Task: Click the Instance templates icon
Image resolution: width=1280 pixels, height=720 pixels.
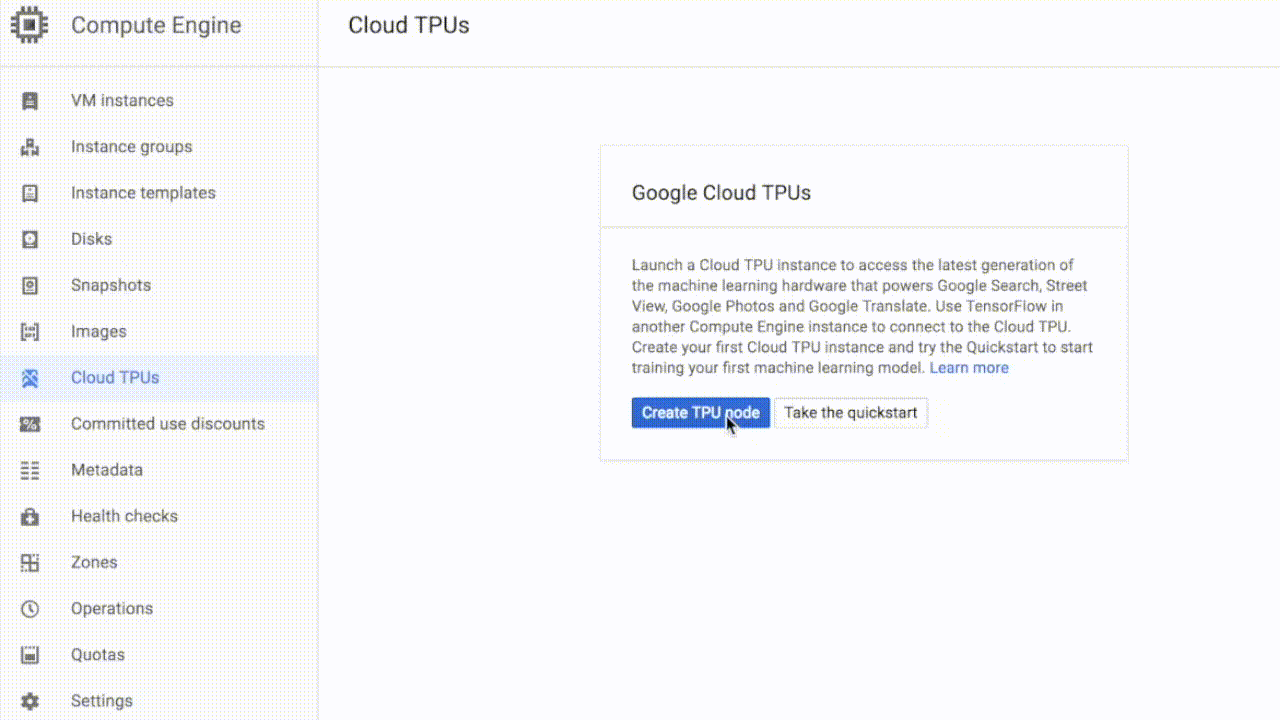Action: tap(30, 193)
